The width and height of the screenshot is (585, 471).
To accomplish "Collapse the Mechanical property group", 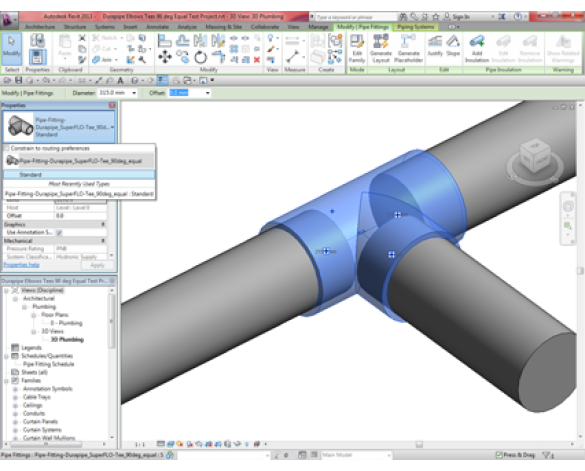I will pyautogui.click(x=103, y=241).
